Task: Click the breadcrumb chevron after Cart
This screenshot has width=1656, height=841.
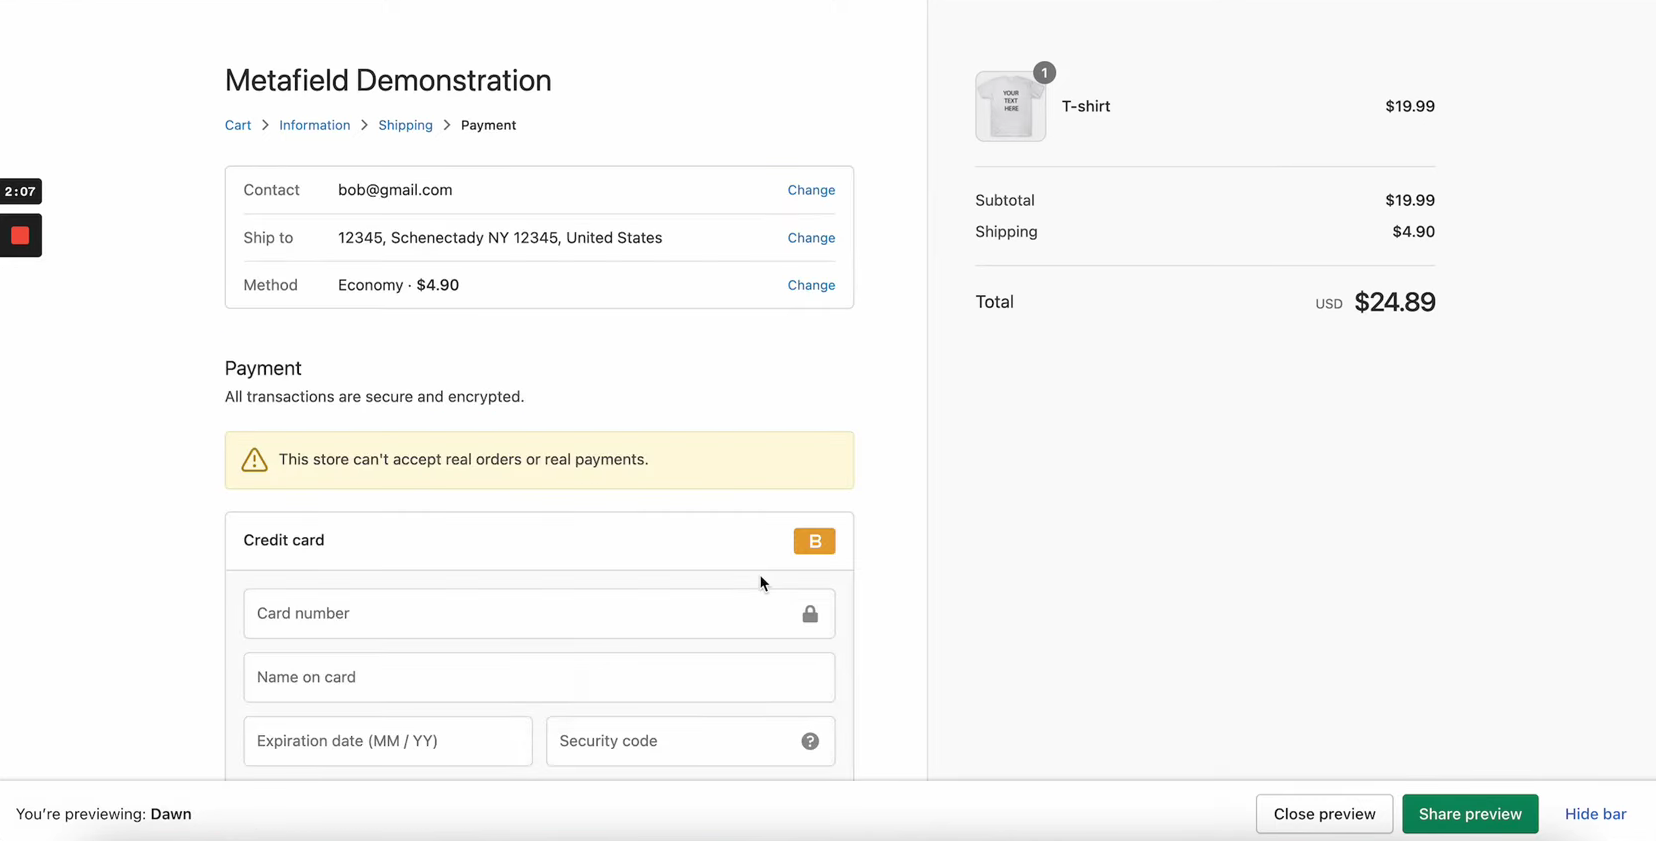Action: point(265,125)
